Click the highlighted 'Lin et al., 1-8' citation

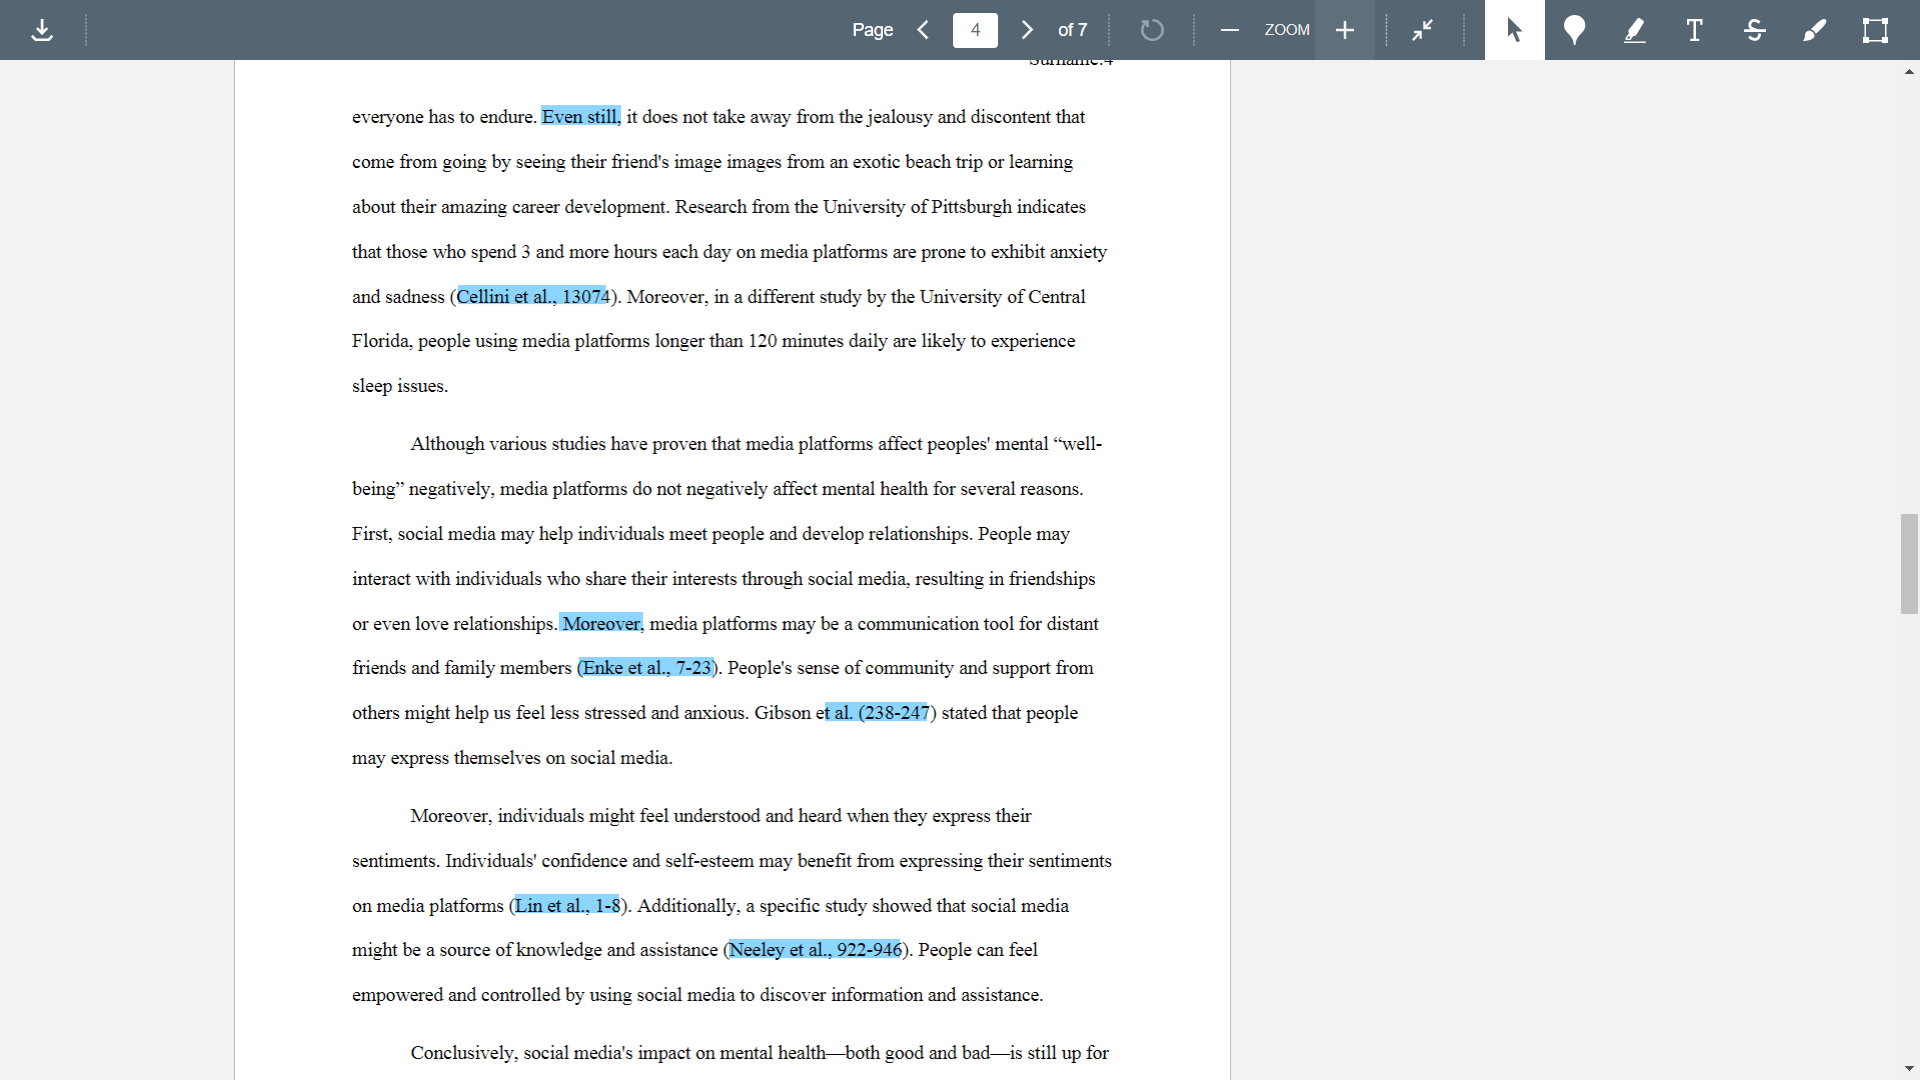coord(567,906)
